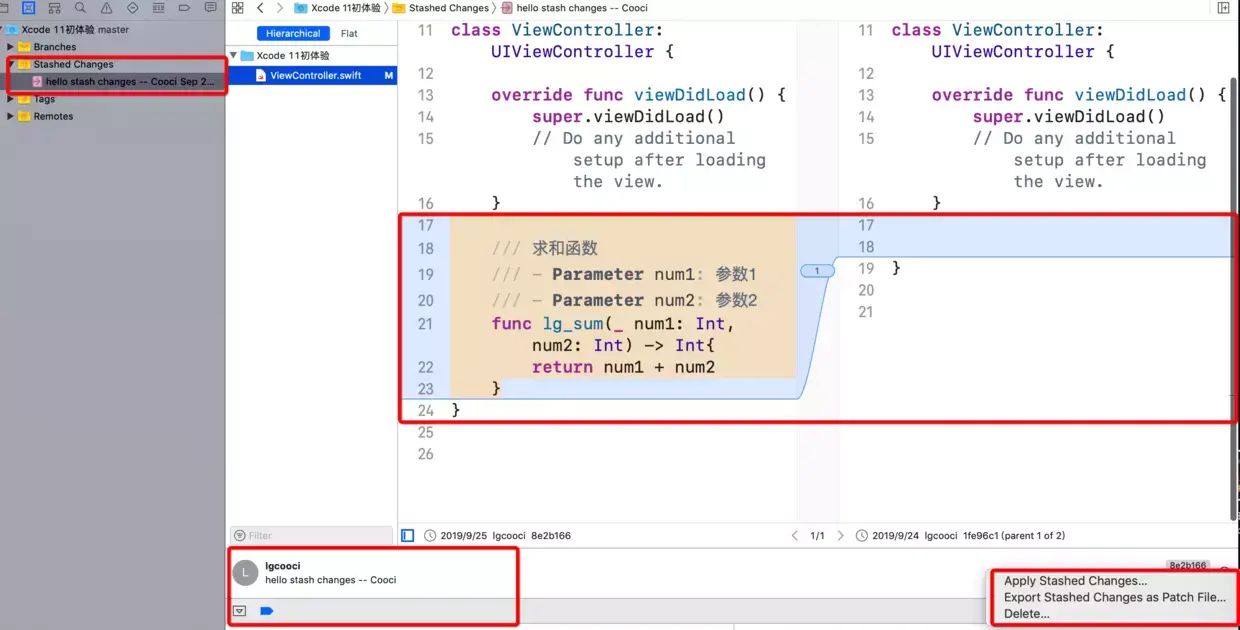Click the Filter field
Image resolution: width=1240 pixels, height=630 pixels.
[311, 536]
